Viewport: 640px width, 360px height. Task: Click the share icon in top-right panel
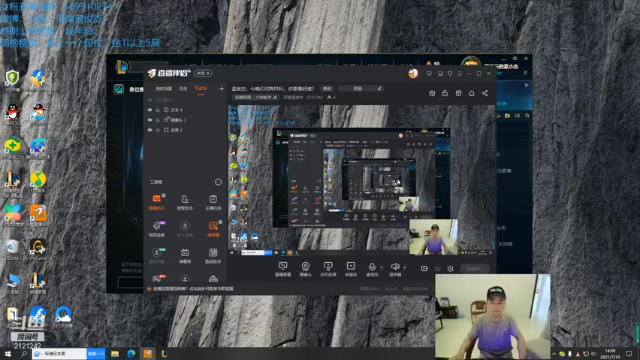(485, 93)
